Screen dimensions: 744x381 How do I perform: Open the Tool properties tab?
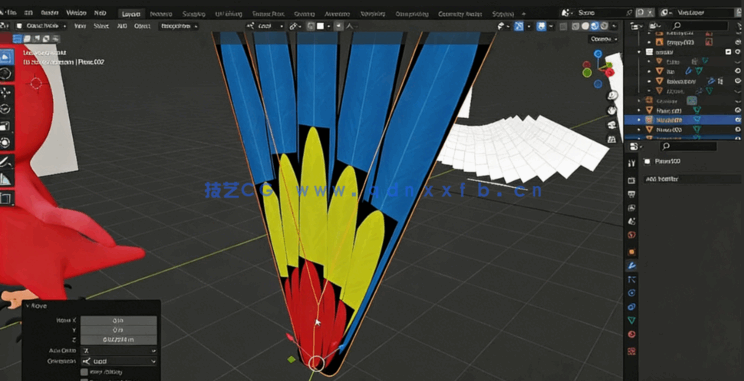(x=632, y=163)
